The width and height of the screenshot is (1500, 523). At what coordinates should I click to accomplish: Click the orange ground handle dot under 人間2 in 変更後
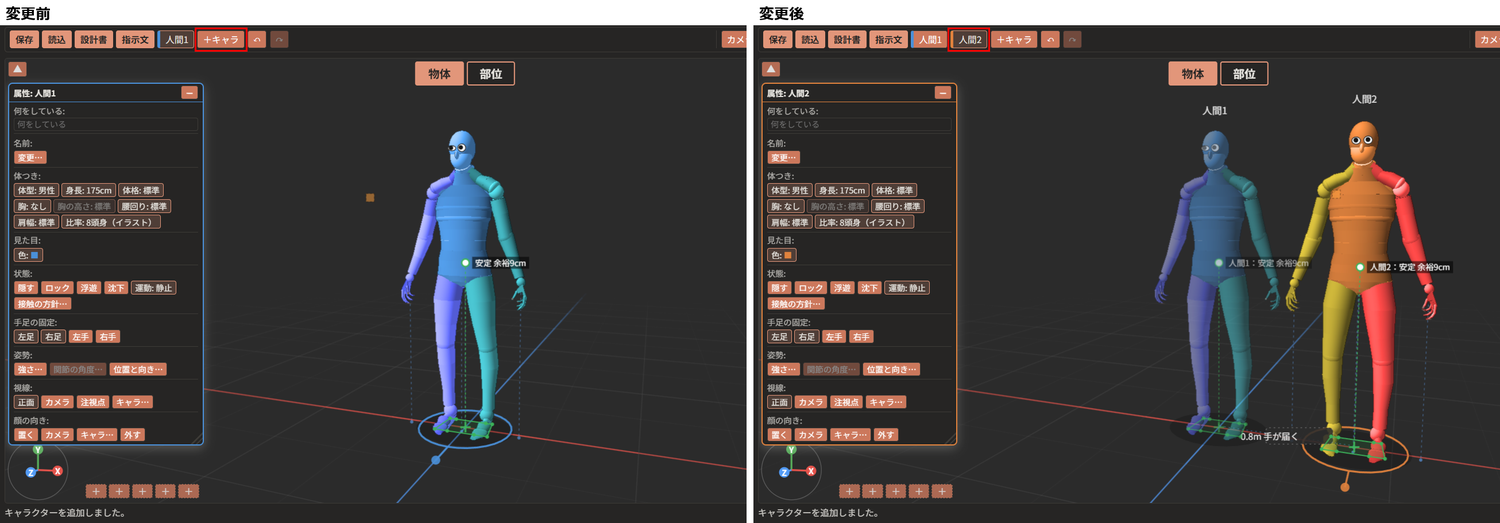1345,487
